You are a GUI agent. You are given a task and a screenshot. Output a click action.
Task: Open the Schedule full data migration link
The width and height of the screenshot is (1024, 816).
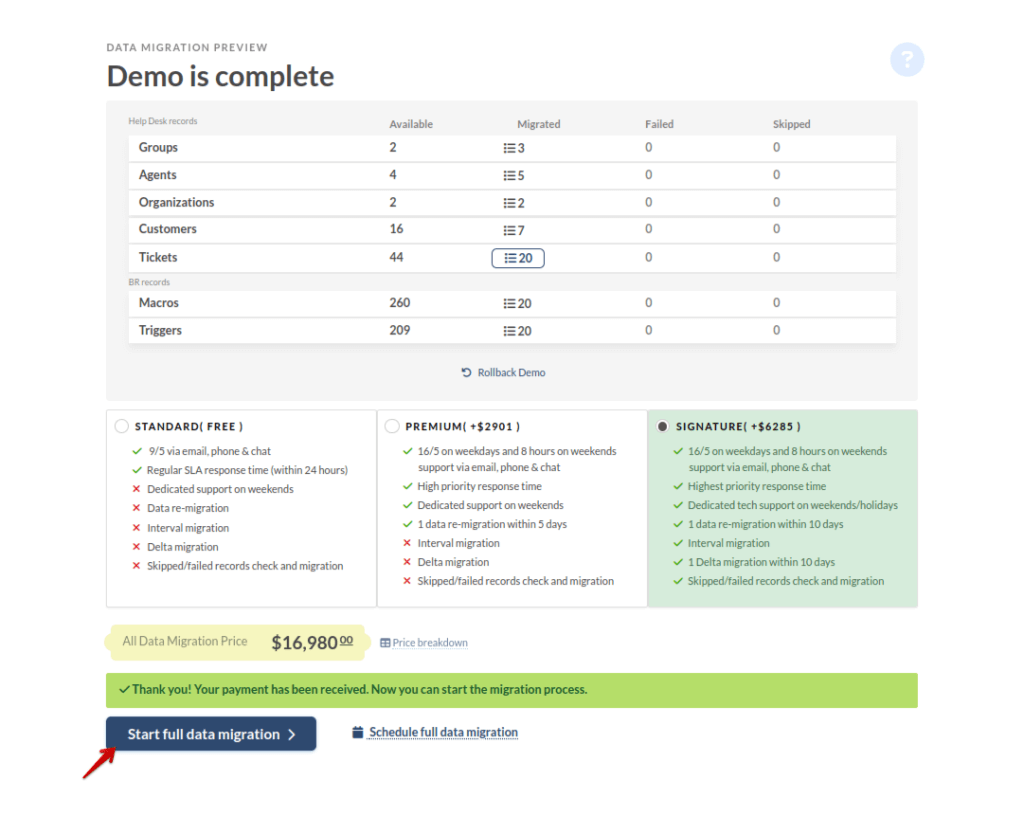pyautogui.click(x=442, y=732)
